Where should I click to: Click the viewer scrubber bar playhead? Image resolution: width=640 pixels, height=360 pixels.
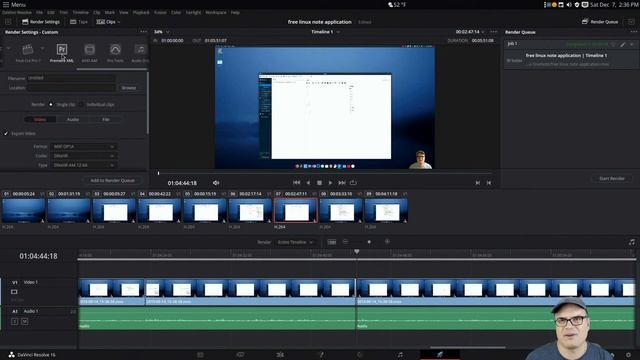point(158,173)
